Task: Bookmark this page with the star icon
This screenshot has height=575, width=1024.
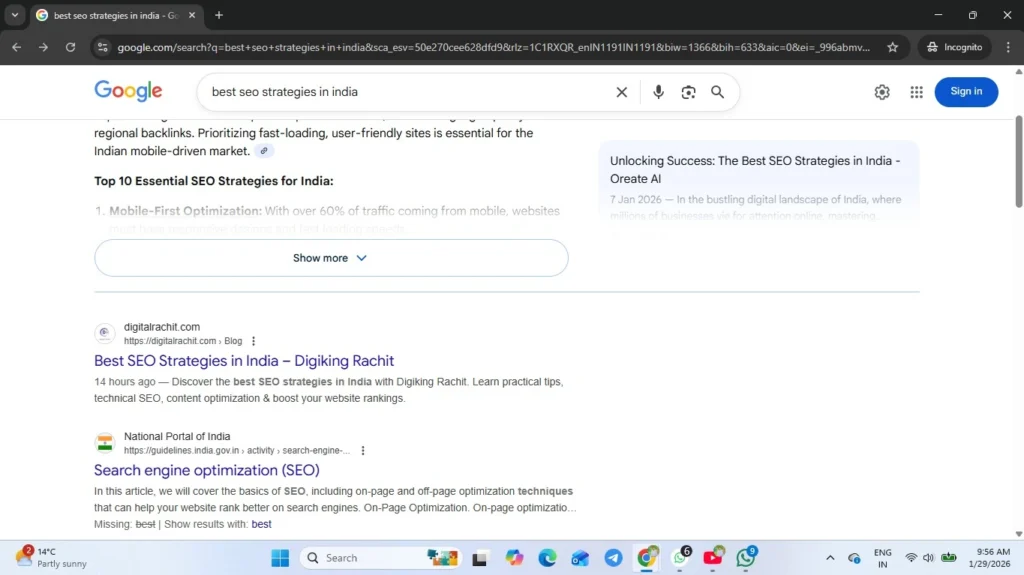Action: pos(892,47)
